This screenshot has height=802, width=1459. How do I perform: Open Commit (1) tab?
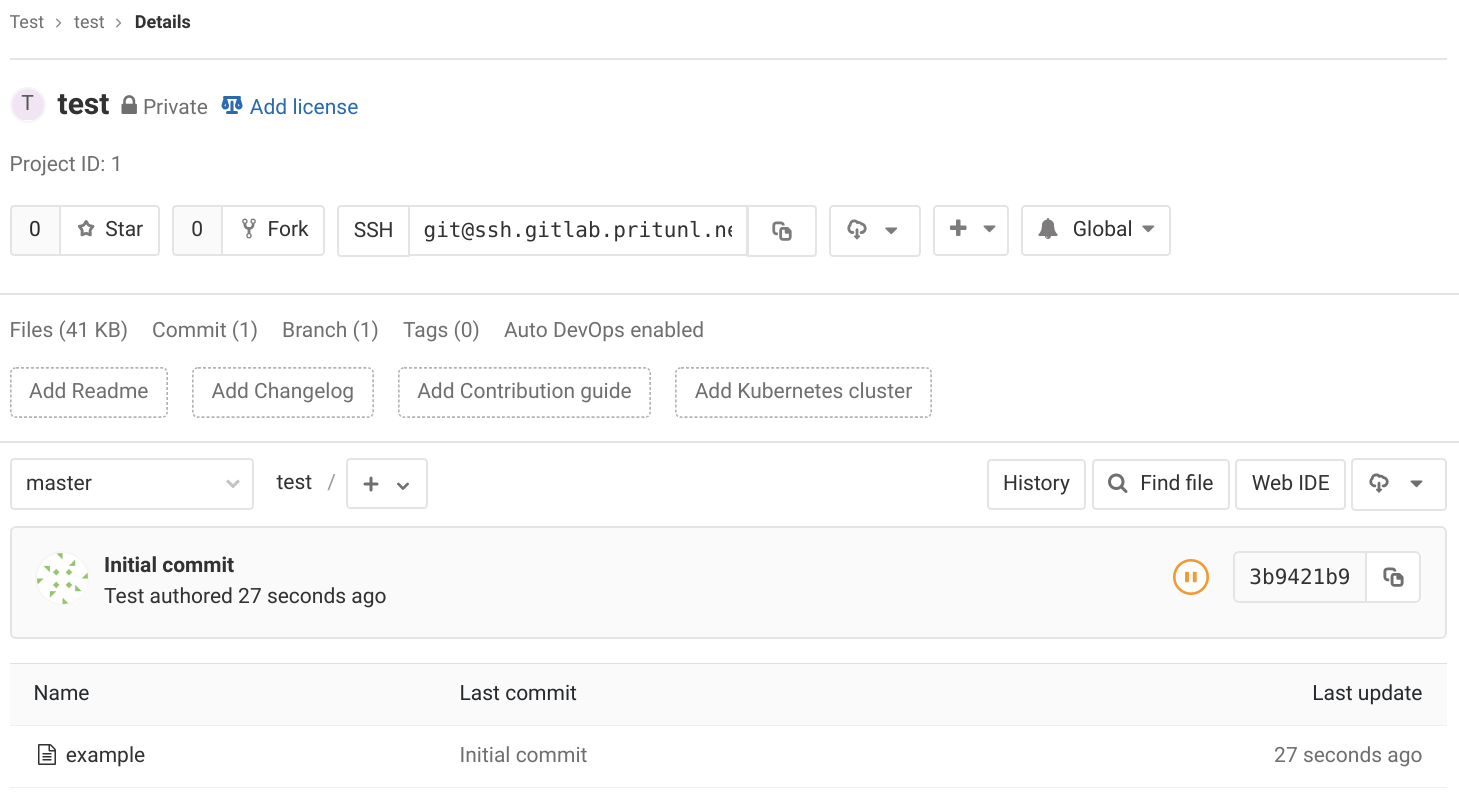205,330
